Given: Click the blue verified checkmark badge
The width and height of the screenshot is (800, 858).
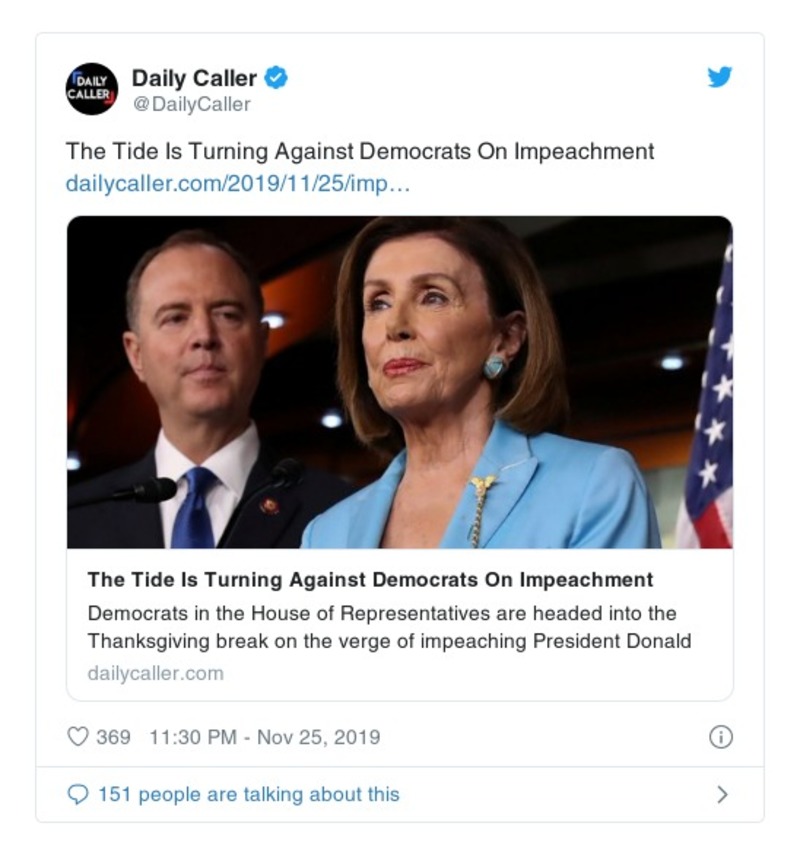Looking at the screenshot, I should pyautogui.click(x=276, y=78).
